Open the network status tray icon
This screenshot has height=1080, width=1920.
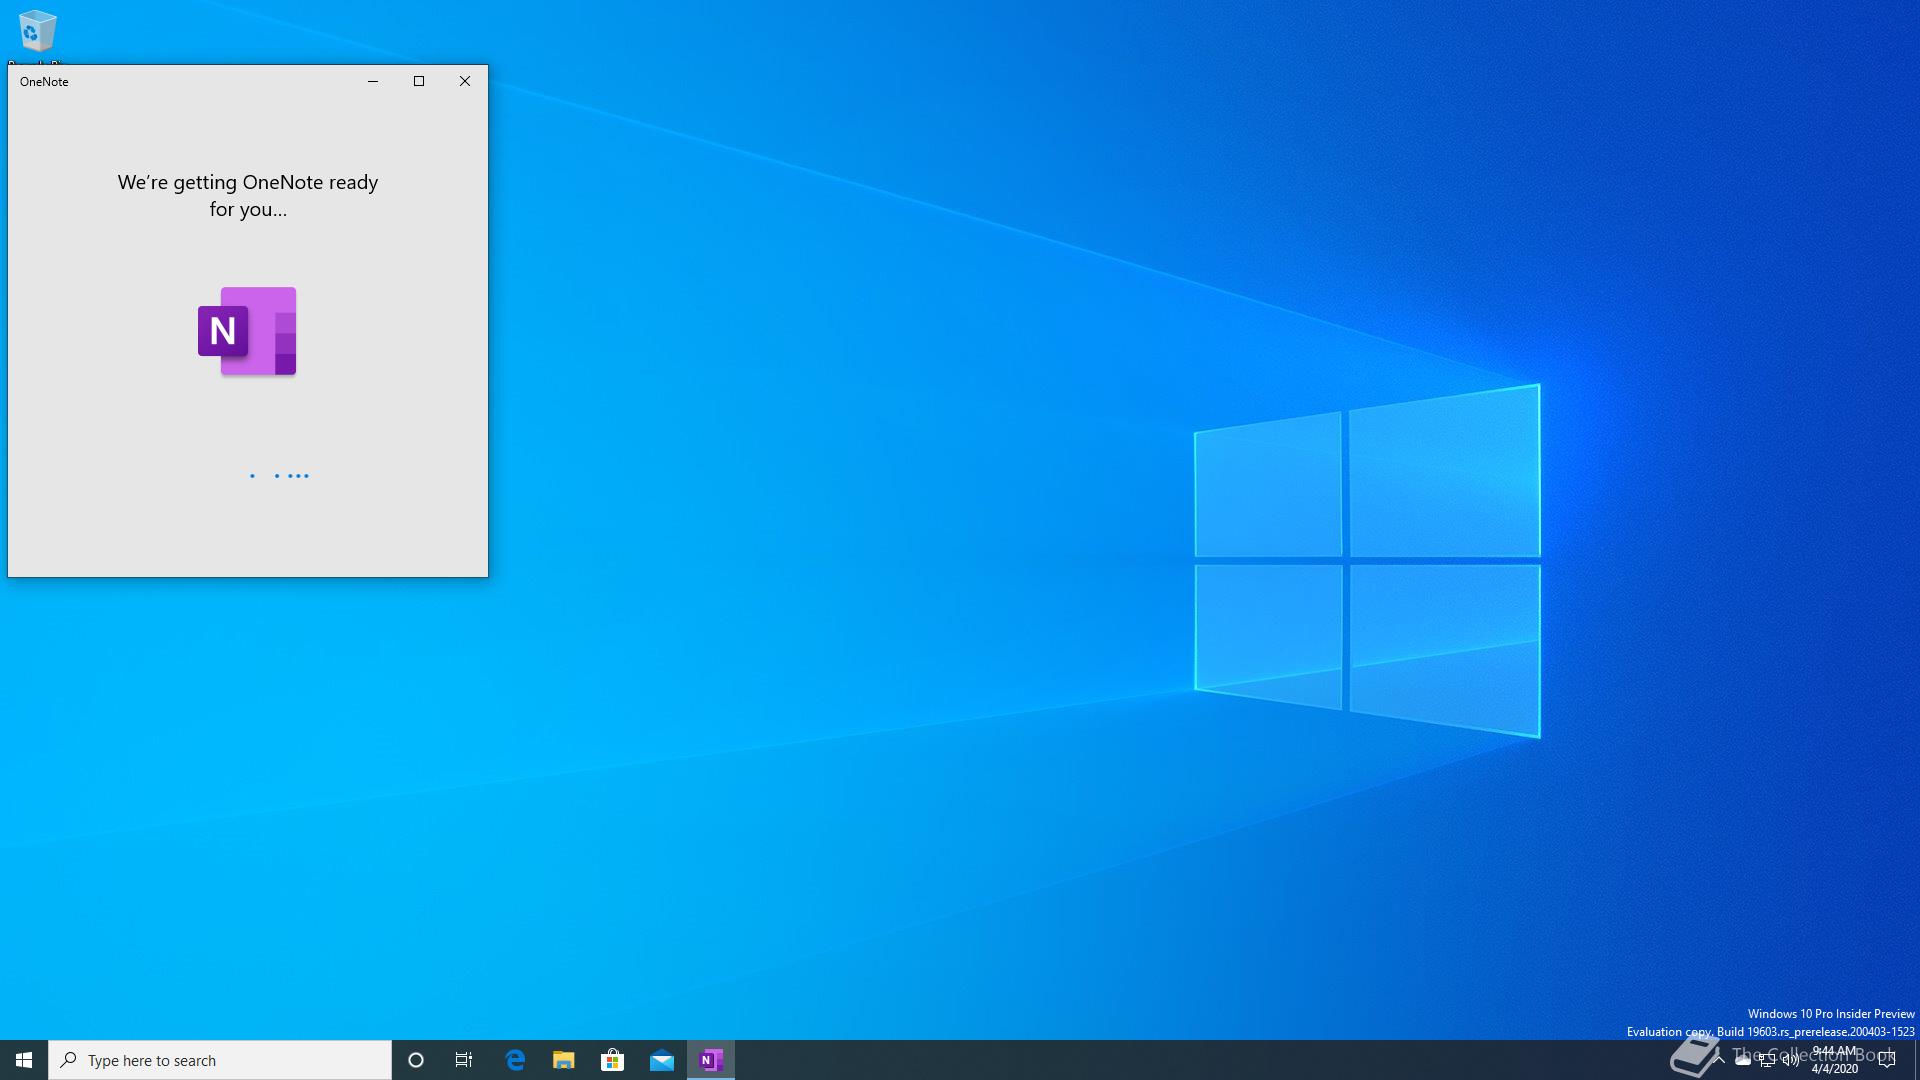[x=1767, y=1060]
